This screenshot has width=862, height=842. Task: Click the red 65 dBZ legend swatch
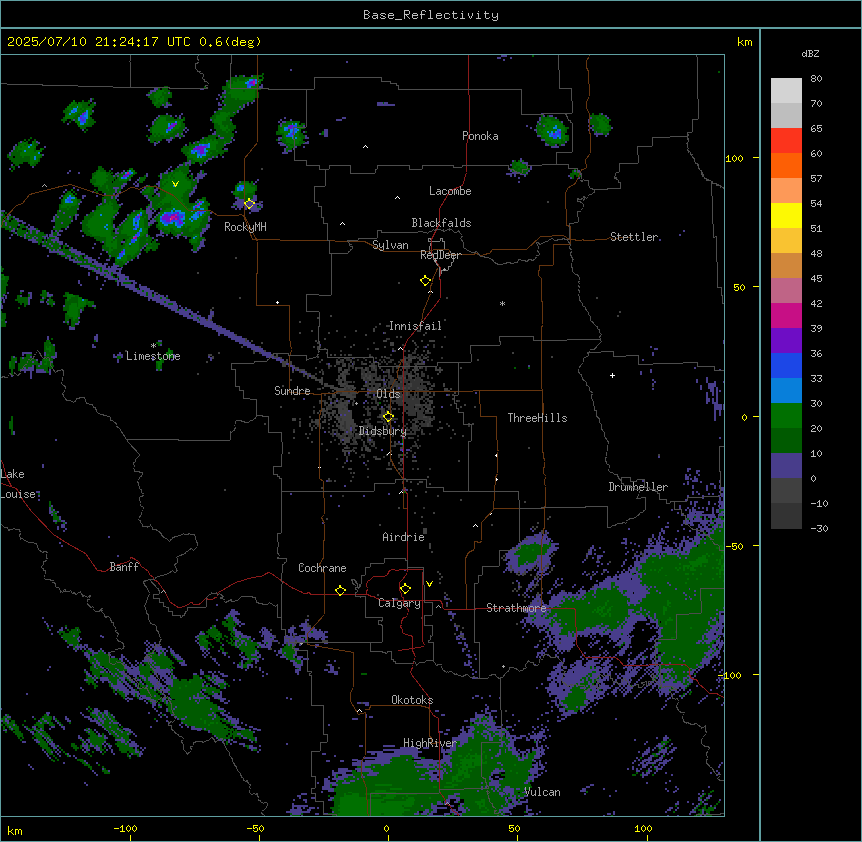786,141
